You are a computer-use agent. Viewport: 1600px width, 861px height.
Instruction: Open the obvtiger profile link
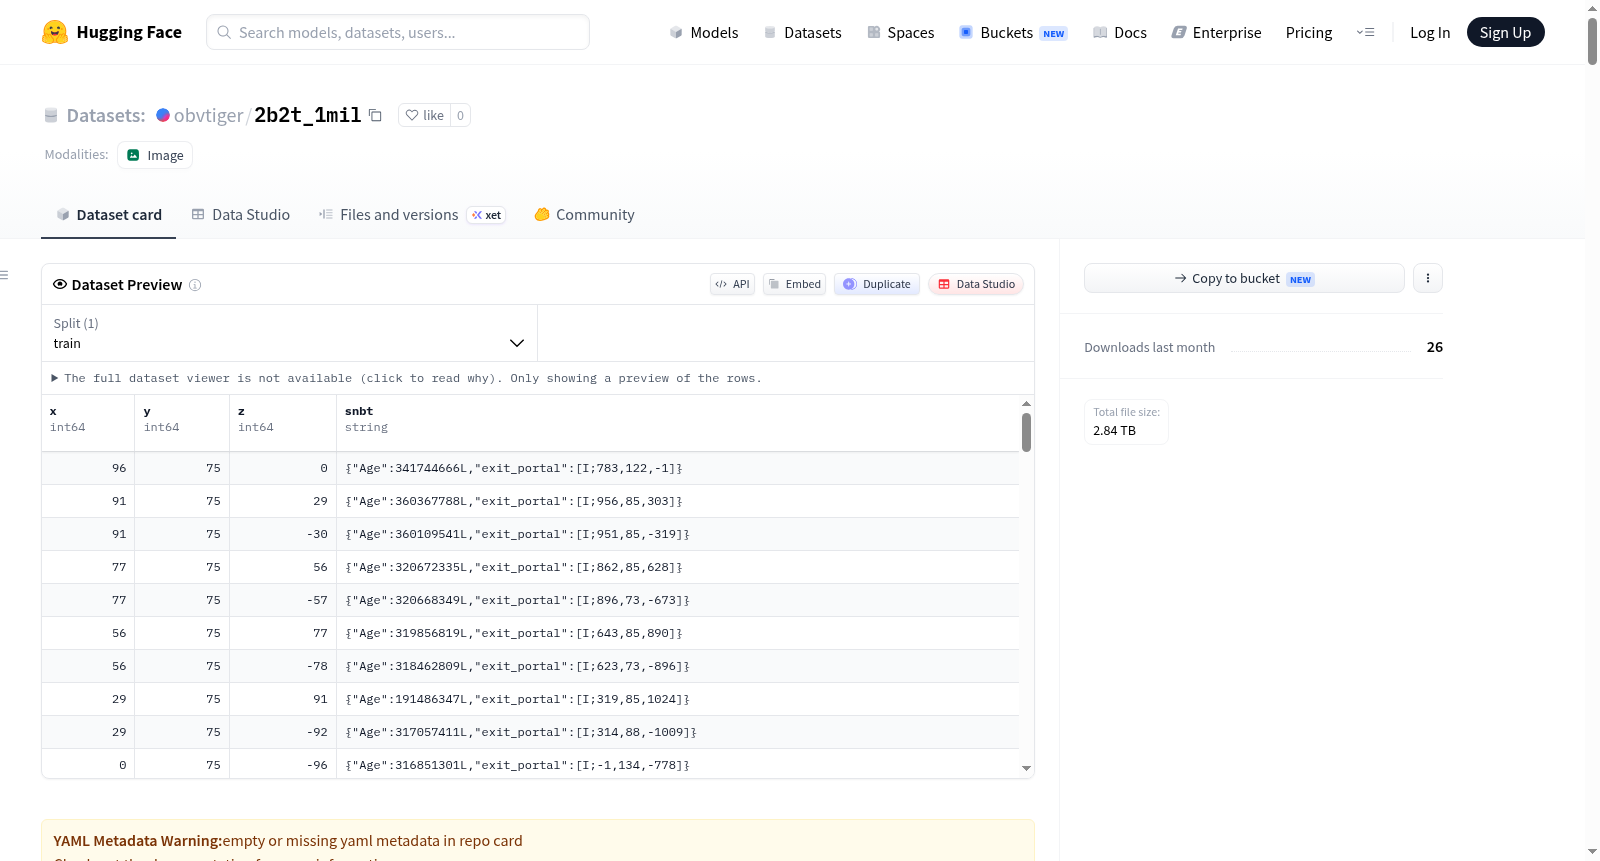click(x=208, y=115)
